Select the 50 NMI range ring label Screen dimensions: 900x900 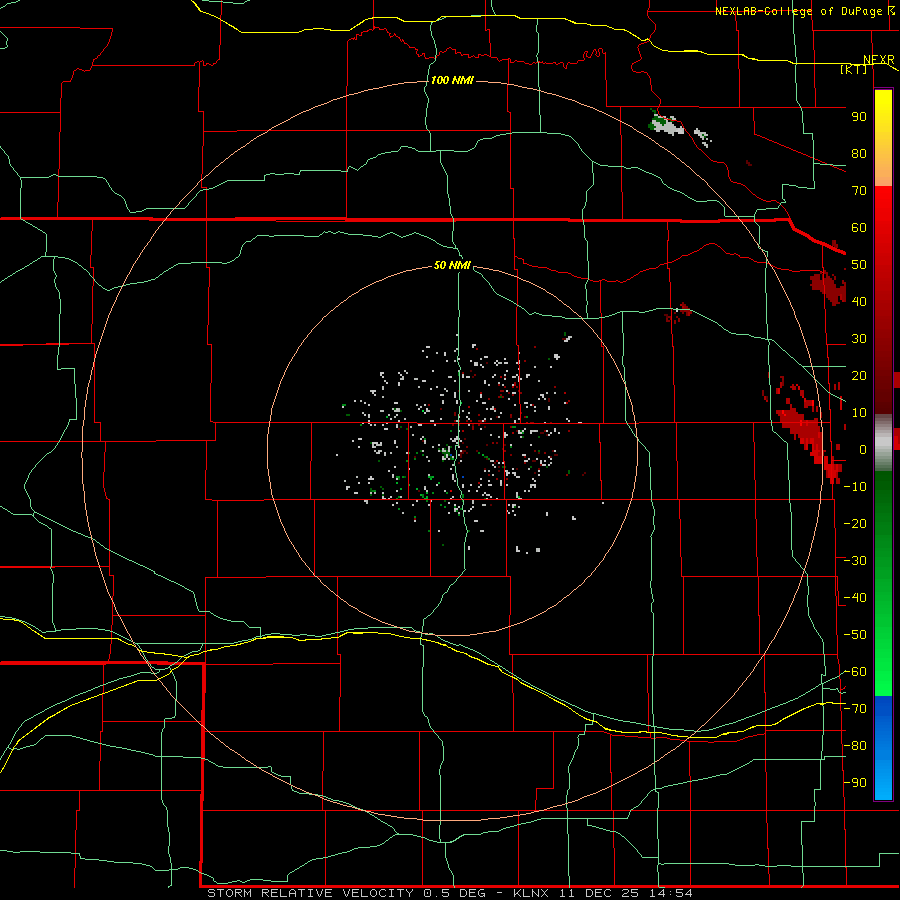452,265
